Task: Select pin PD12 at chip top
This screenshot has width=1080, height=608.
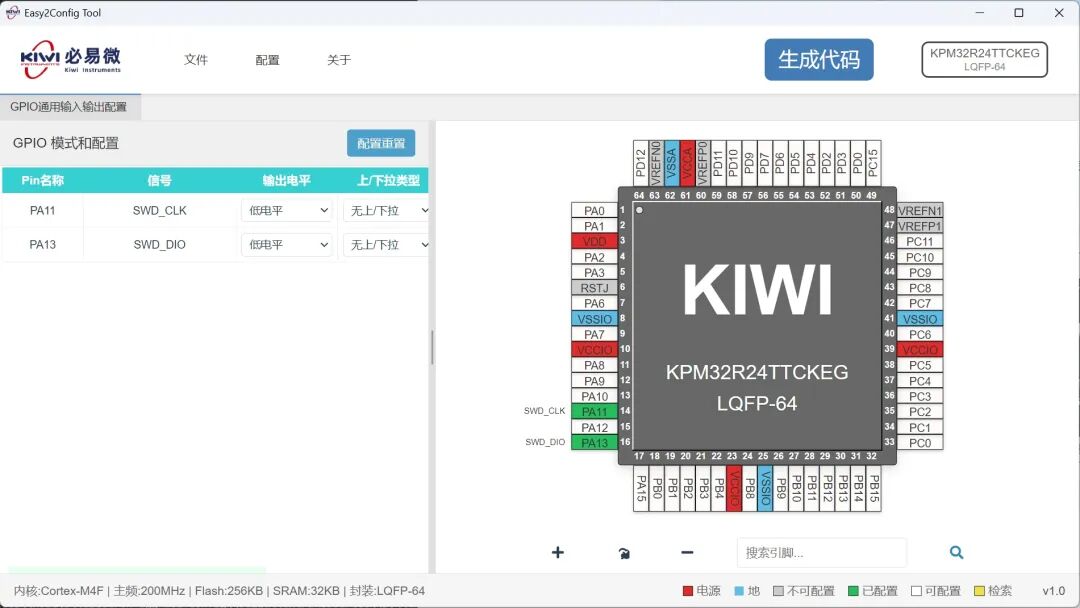Action: click(641, 163)
